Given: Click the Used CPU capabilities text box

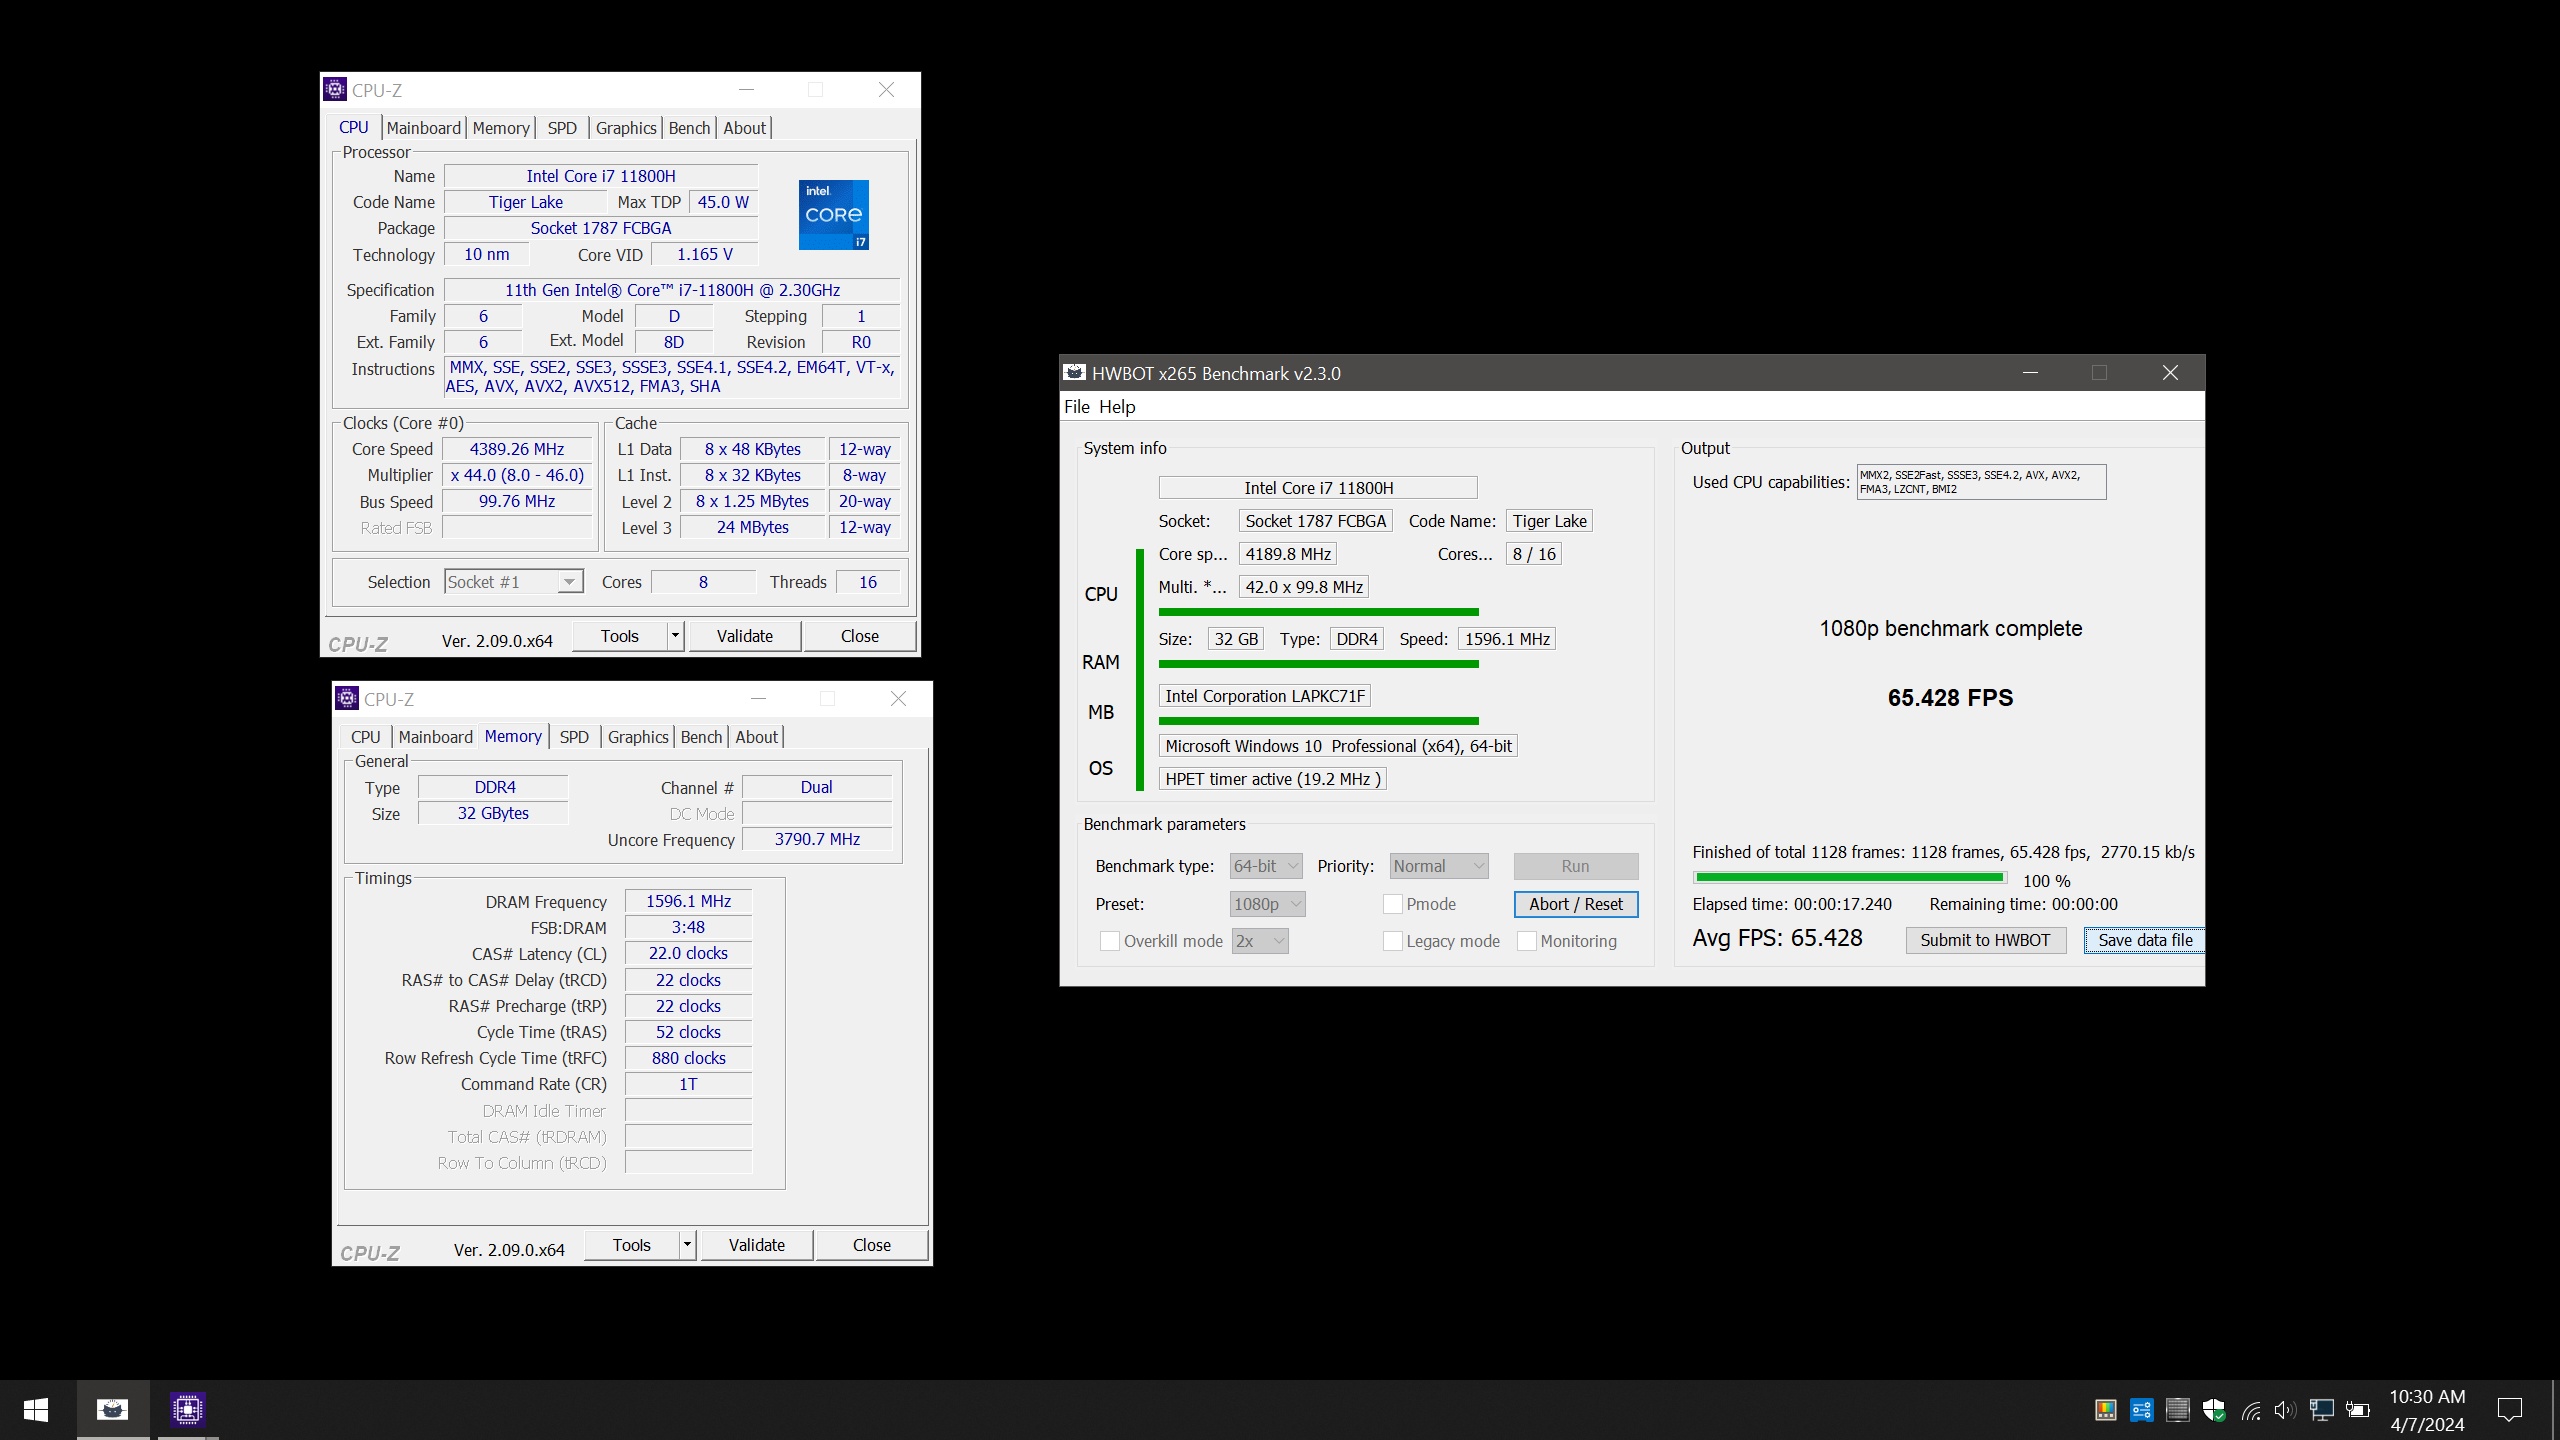Looking at the screenshot, I should tap(1981, 482).
